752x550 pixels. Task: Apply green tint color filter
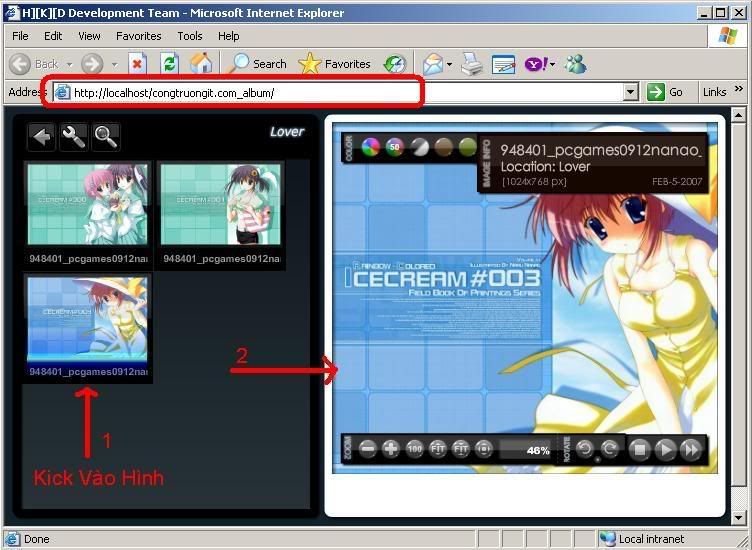(x=467, y=147)
